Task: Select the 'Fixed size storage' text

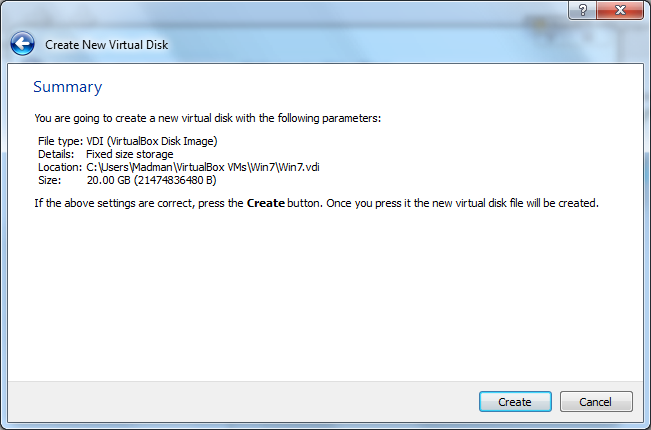Action: [130, 154]
